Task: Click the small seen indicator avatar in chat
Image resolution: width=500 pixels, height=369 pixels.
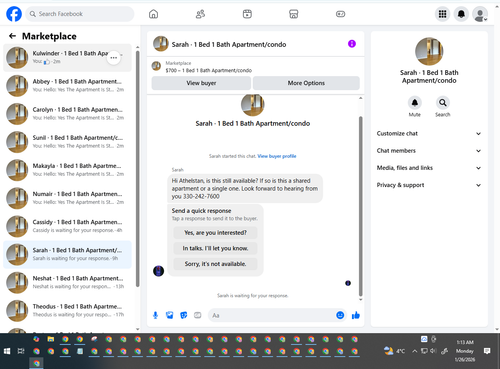Action: coord(348,283)
